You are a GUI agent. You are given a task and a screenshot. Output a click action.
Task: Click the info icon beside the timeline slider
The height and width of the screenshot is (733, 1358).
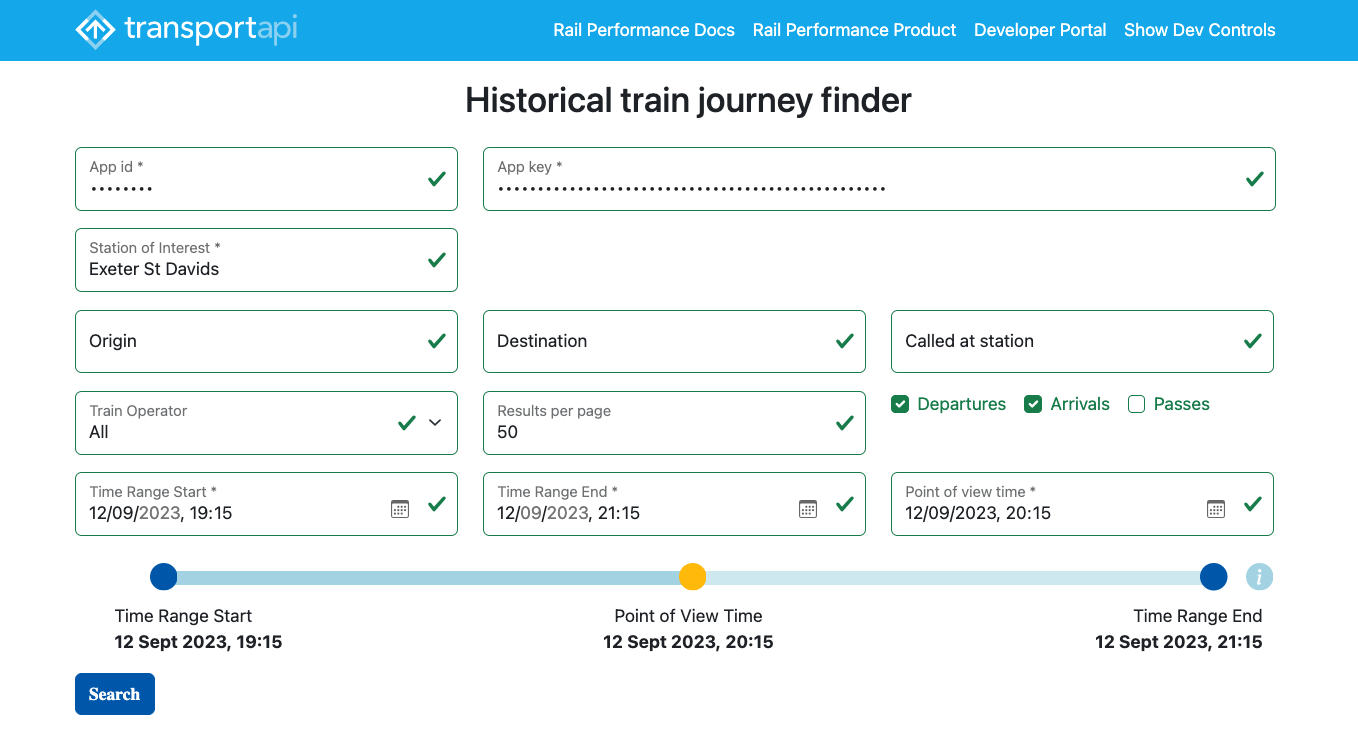click(x=1259, y=577)
